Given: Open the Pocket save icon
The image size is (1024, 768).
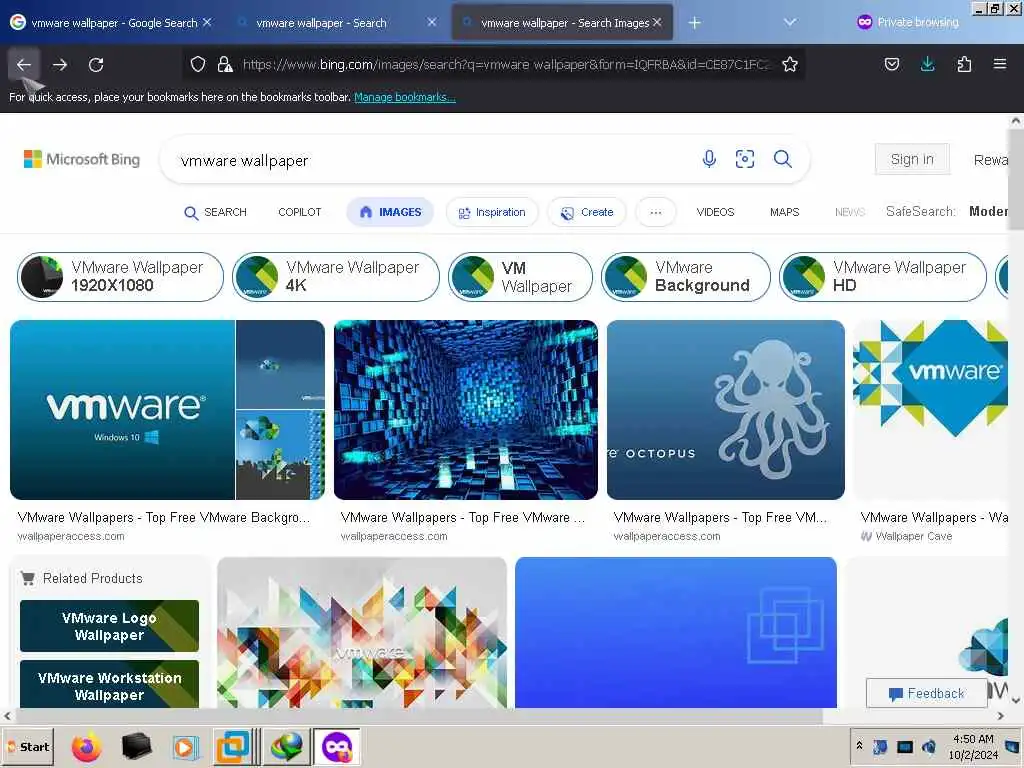Looking at the screenshot, I should pos(891,64).
